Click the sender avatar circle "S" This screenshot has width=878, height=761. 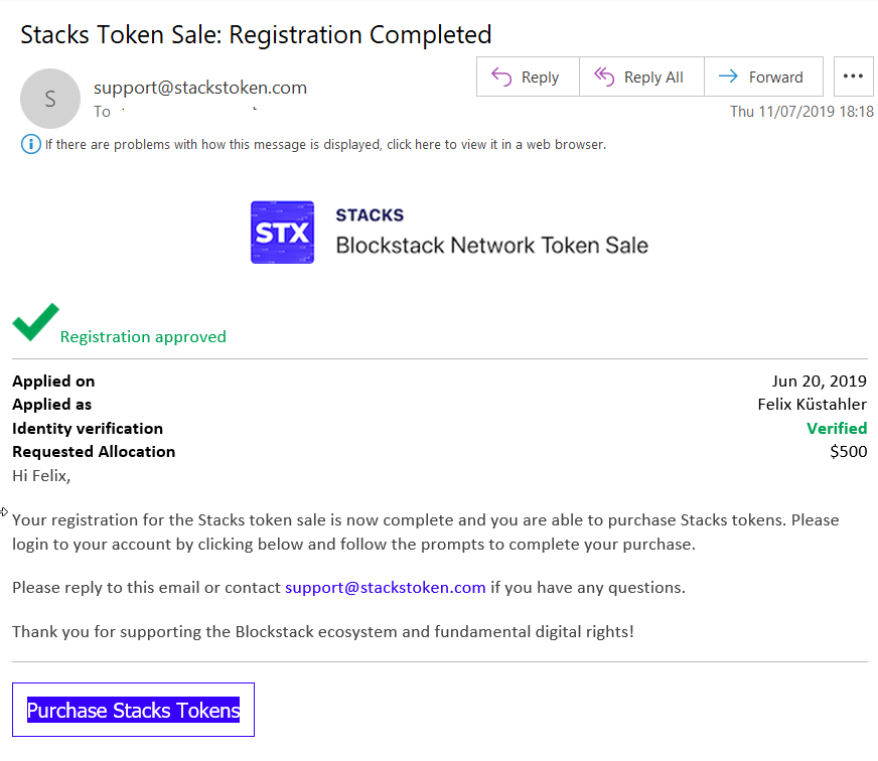click(50, 99)
